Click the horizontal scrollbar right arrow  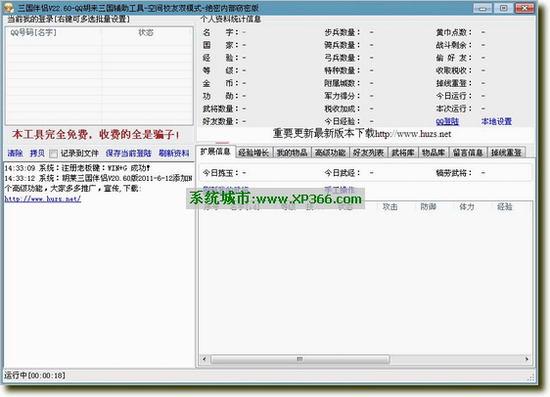pos(526,359)
